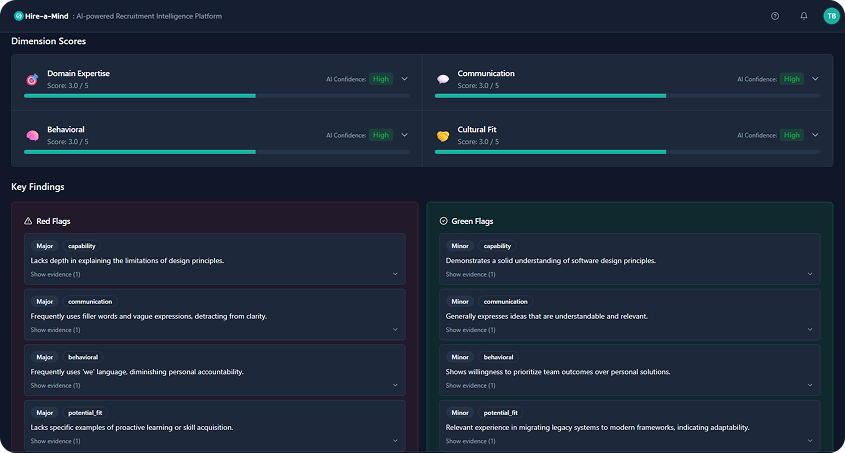Viewport: 845px width, 453px height.
Task: Expand evidence chevron for solid understanding green flag
Action: (x=810, y=274)
